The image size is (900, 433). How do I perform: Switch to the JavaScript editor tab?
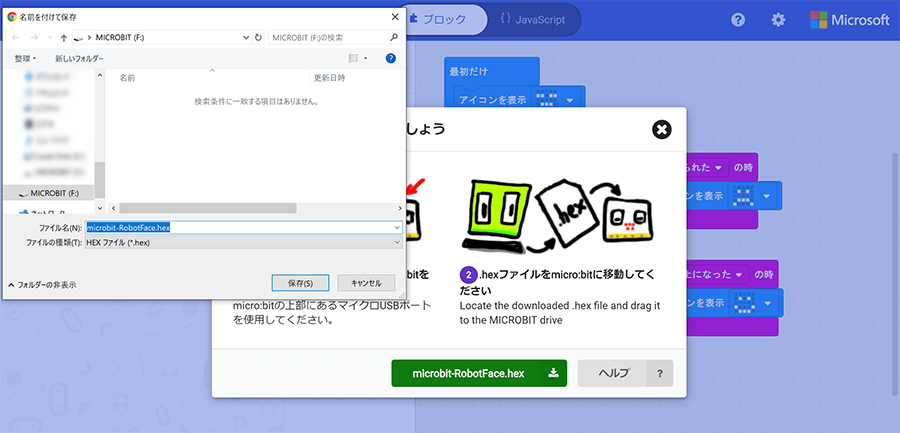(533, 20)
